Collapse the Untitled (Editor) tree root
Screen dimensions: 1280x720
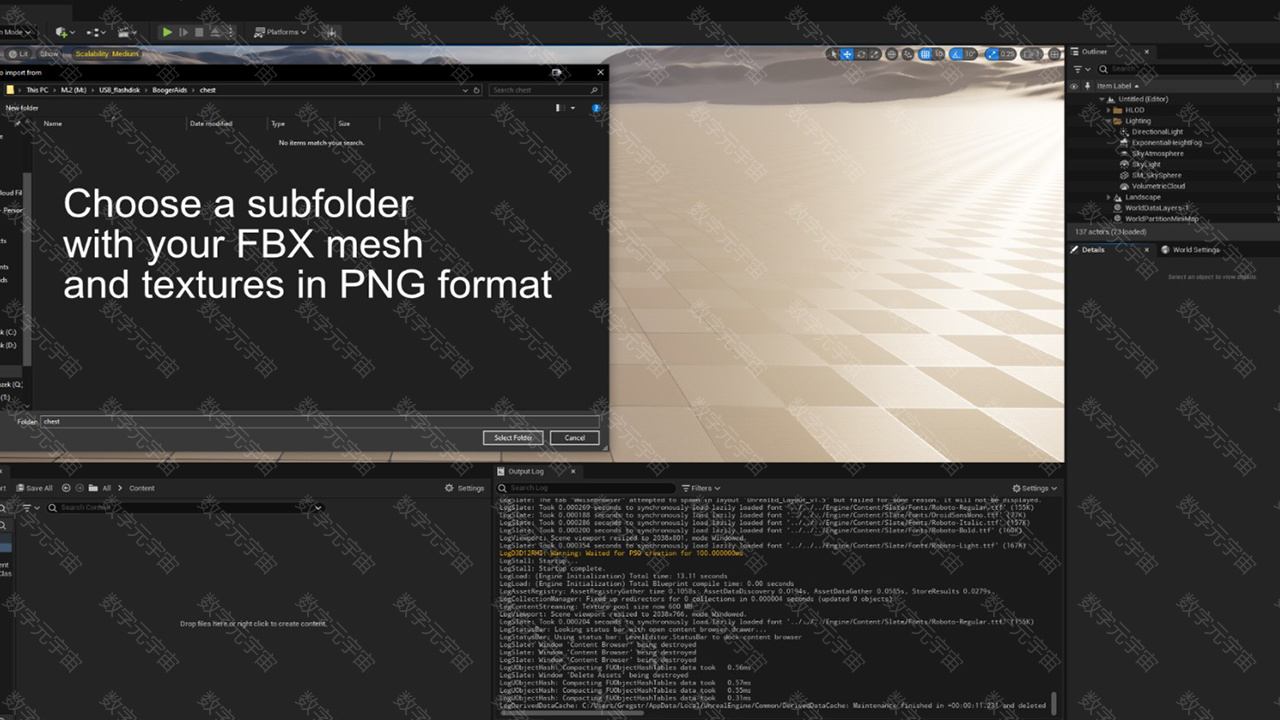tap(1102, 99)
